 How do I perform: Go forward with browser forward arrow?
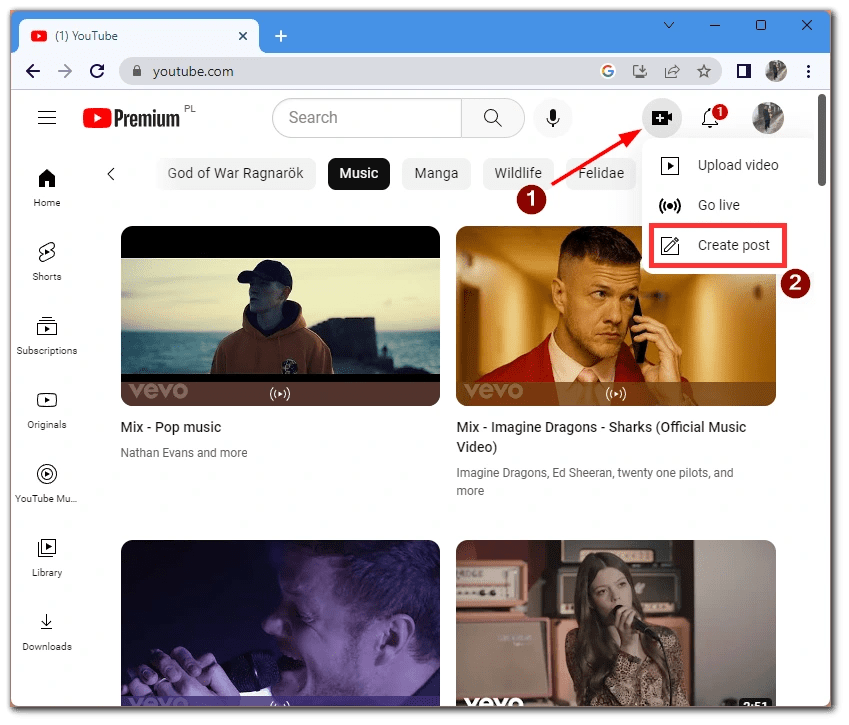coord(65,71)
